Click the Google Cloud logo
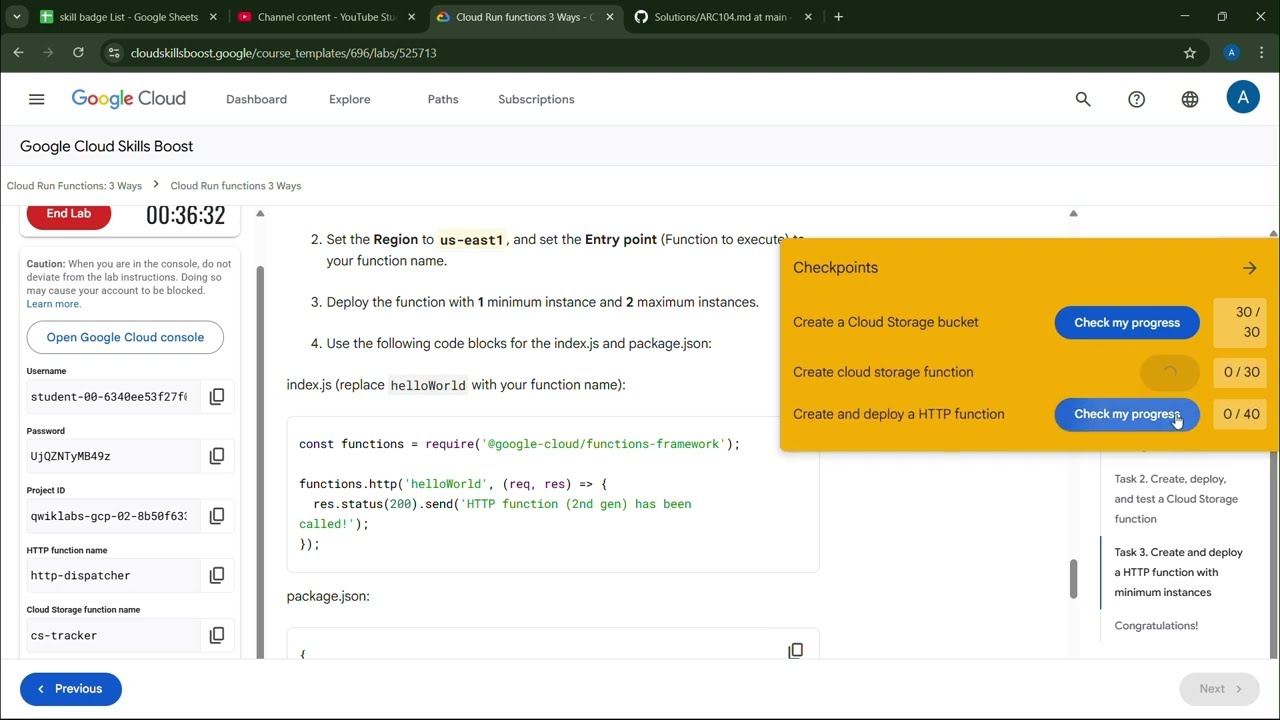The height and width of the screenshot is (720, 1280). pos(128,99)
